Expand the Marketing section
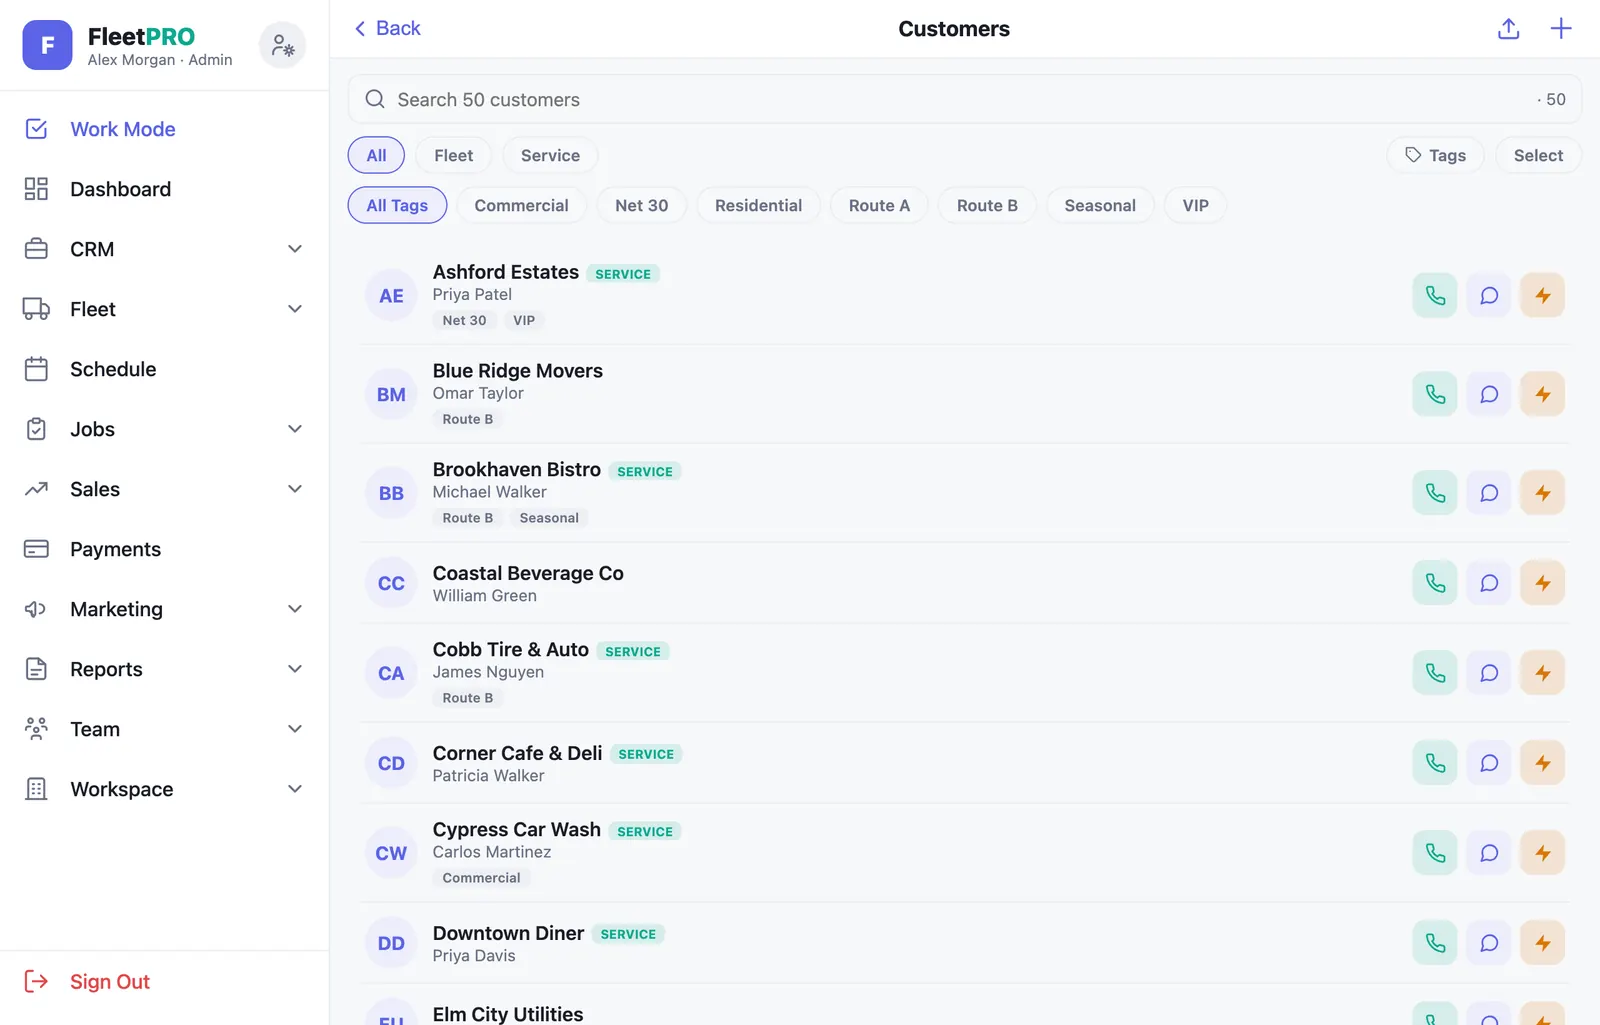1600x1025 pixels. (164, 609)
